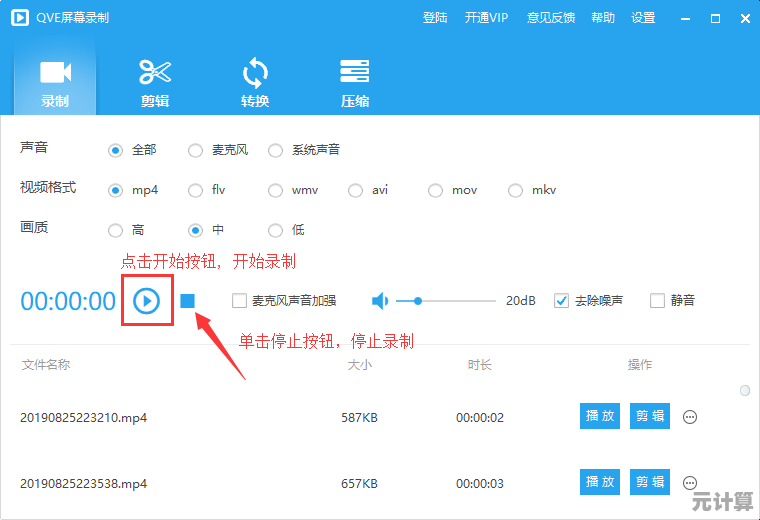Click the start recording play button
The height and width of the screenshot is (520, 760).
(x=147, y=300)
